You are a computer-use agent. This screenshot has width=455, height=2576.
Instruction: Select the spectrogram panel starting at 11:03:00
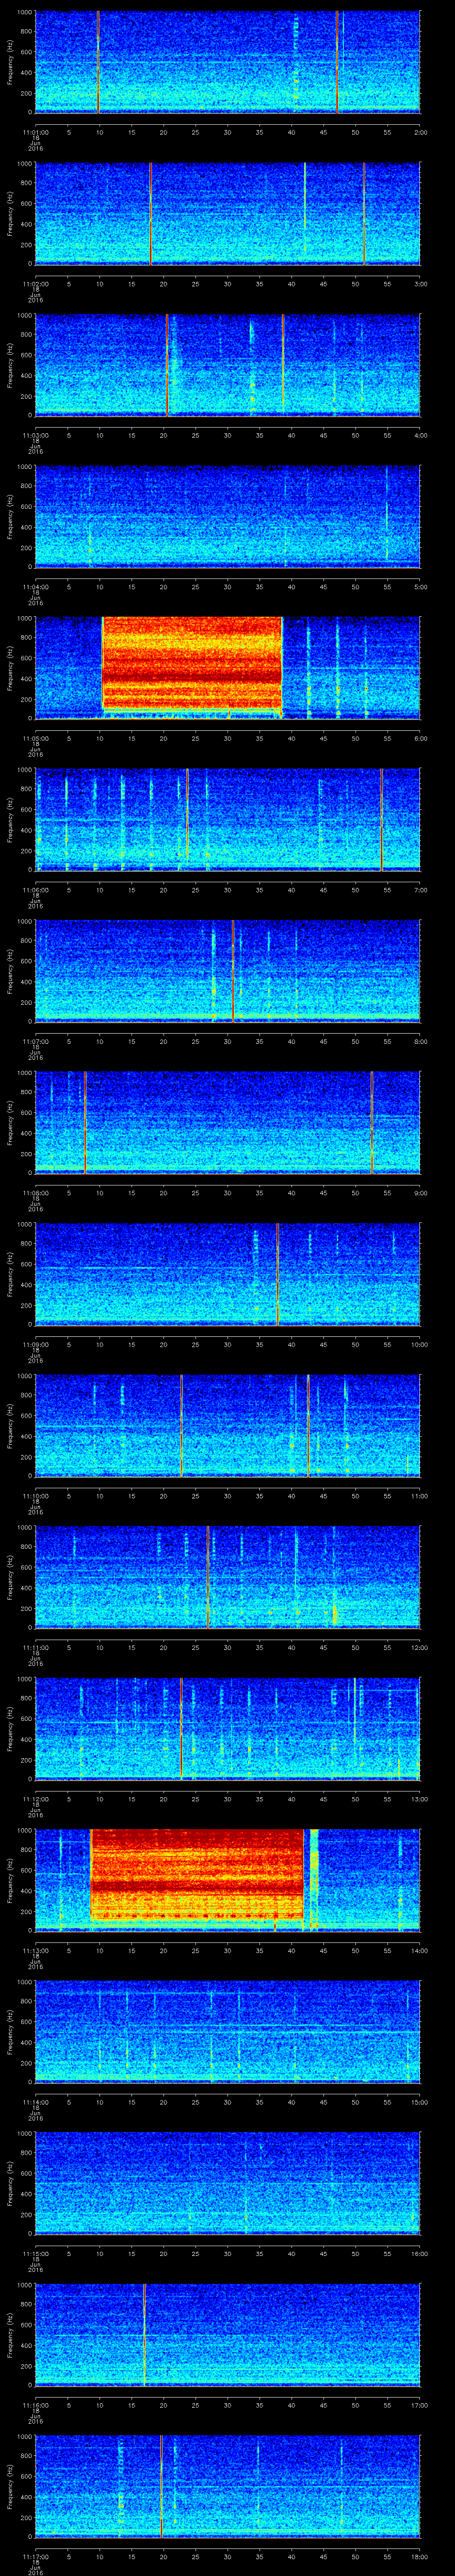(x=227, y=365)
